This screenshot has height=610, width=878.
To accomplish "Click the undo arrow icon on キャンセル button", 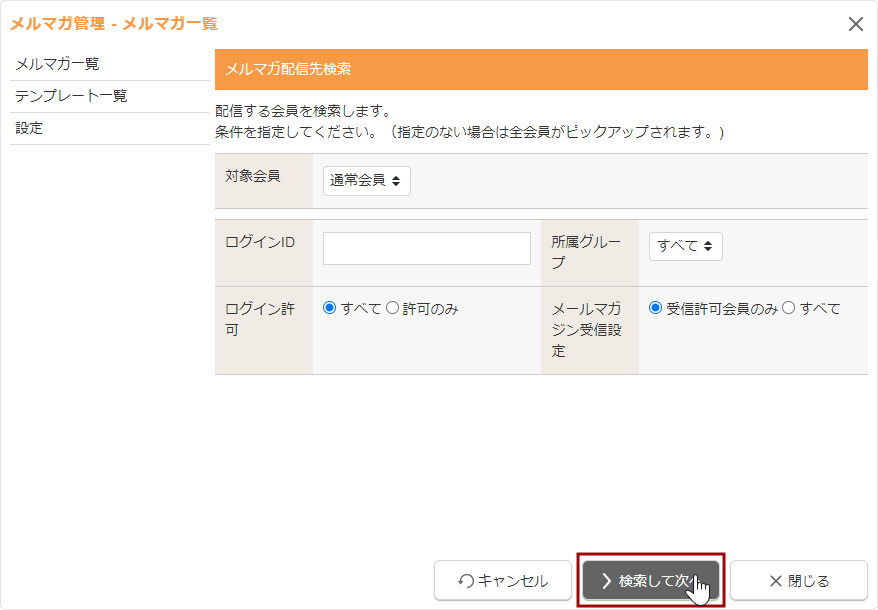I will coord(466,581).
